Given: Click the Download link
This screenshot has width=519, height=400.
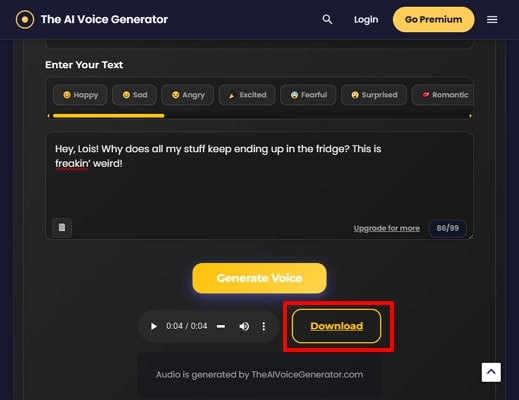Looking at the screenshot, I should pyautogui.click(x=337, y=326).
